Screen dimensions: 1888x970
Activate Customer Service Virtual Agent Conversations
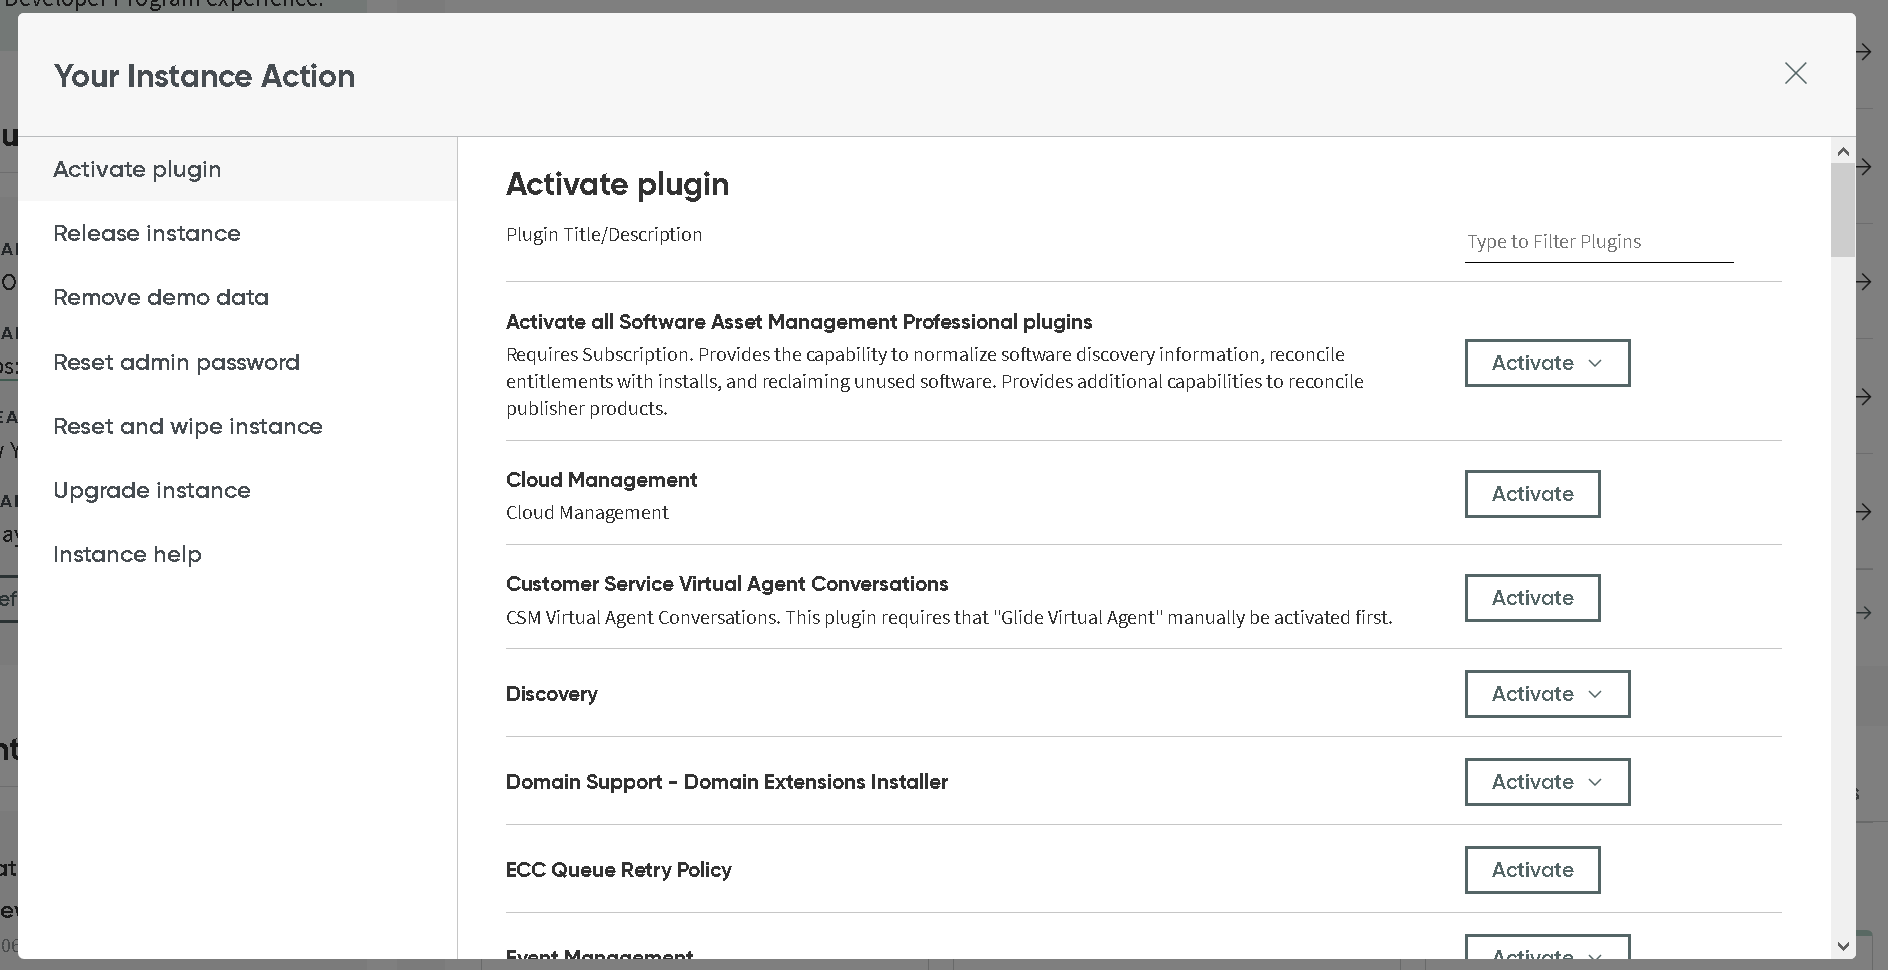(x=1532, y=598)
